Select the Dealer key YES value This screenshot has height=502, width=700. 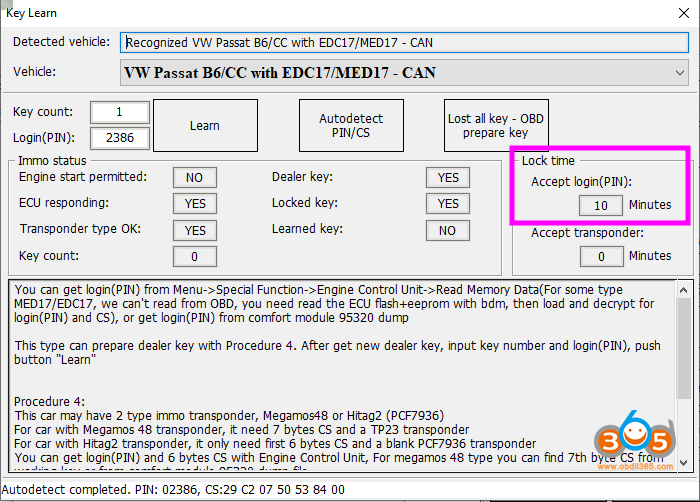click(x=448, y=178)
